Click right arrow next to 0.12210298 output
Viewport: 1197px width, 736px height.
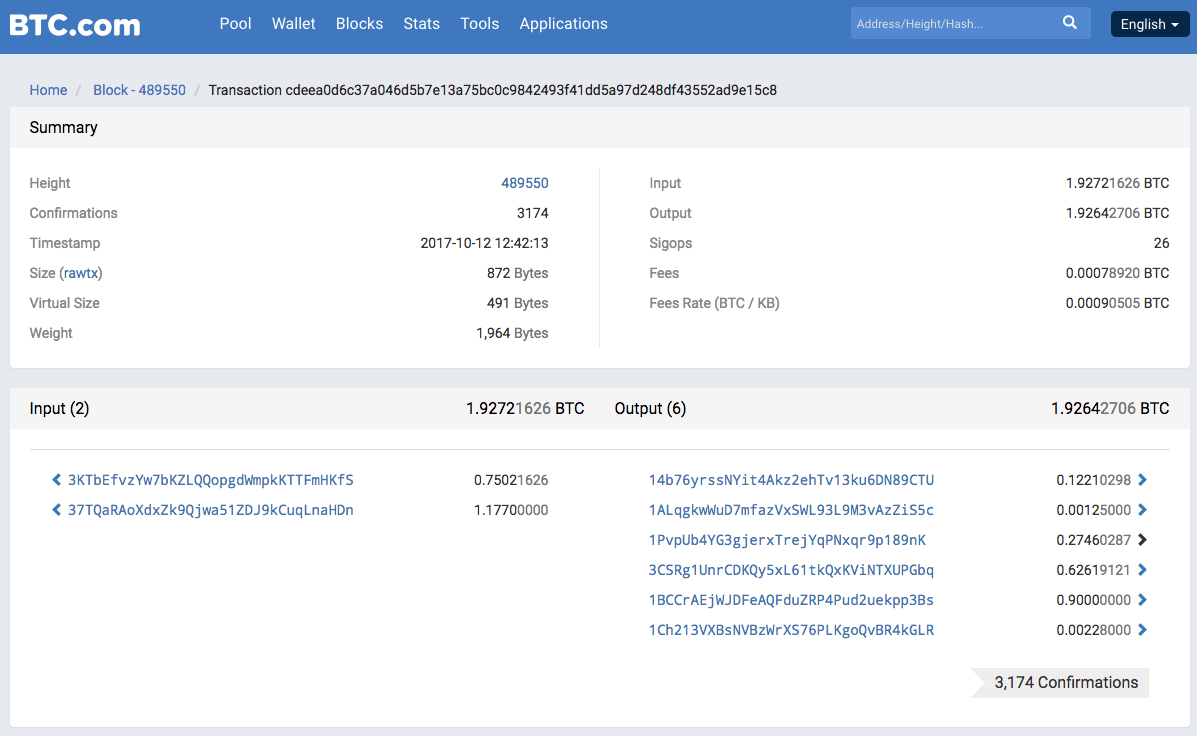tap(1142, 480)
